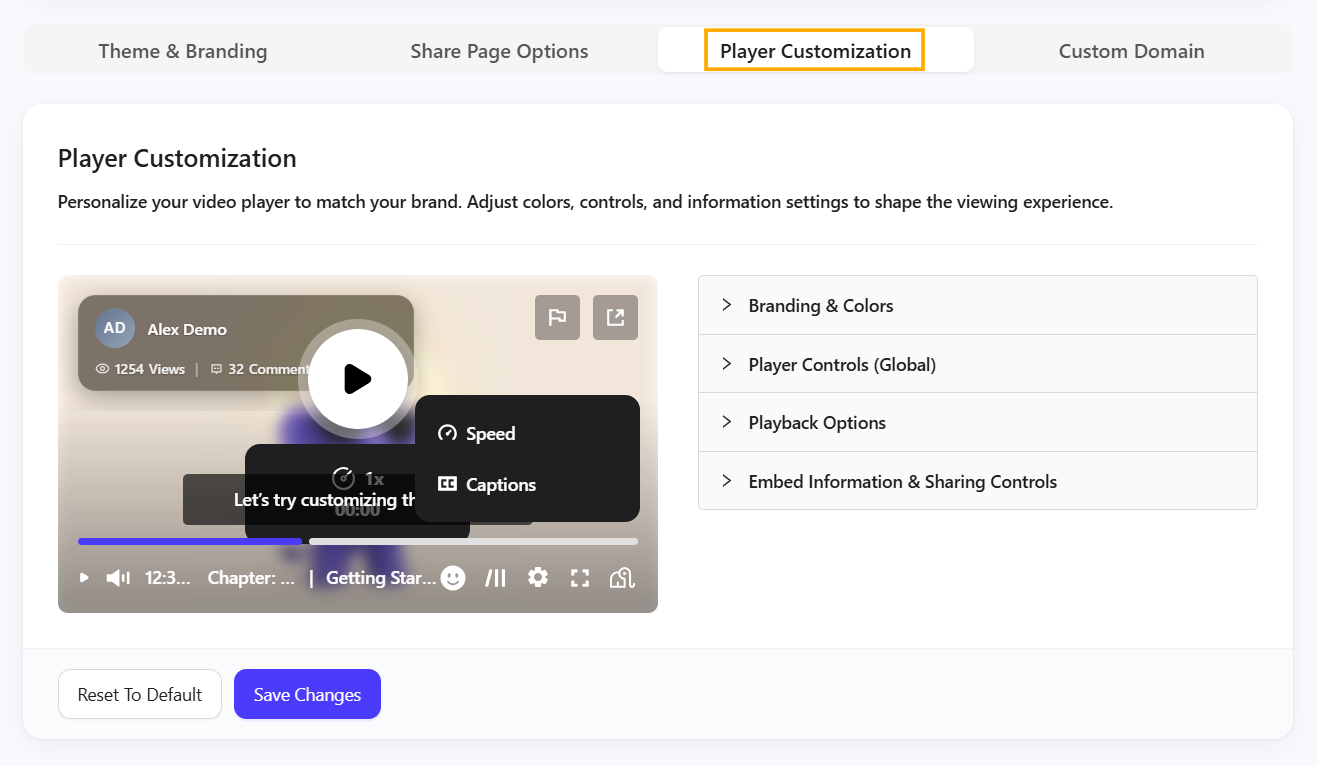This screenshot has height=766, width=1317.
Task: Select the Player Customization tab
Action: 815,50
